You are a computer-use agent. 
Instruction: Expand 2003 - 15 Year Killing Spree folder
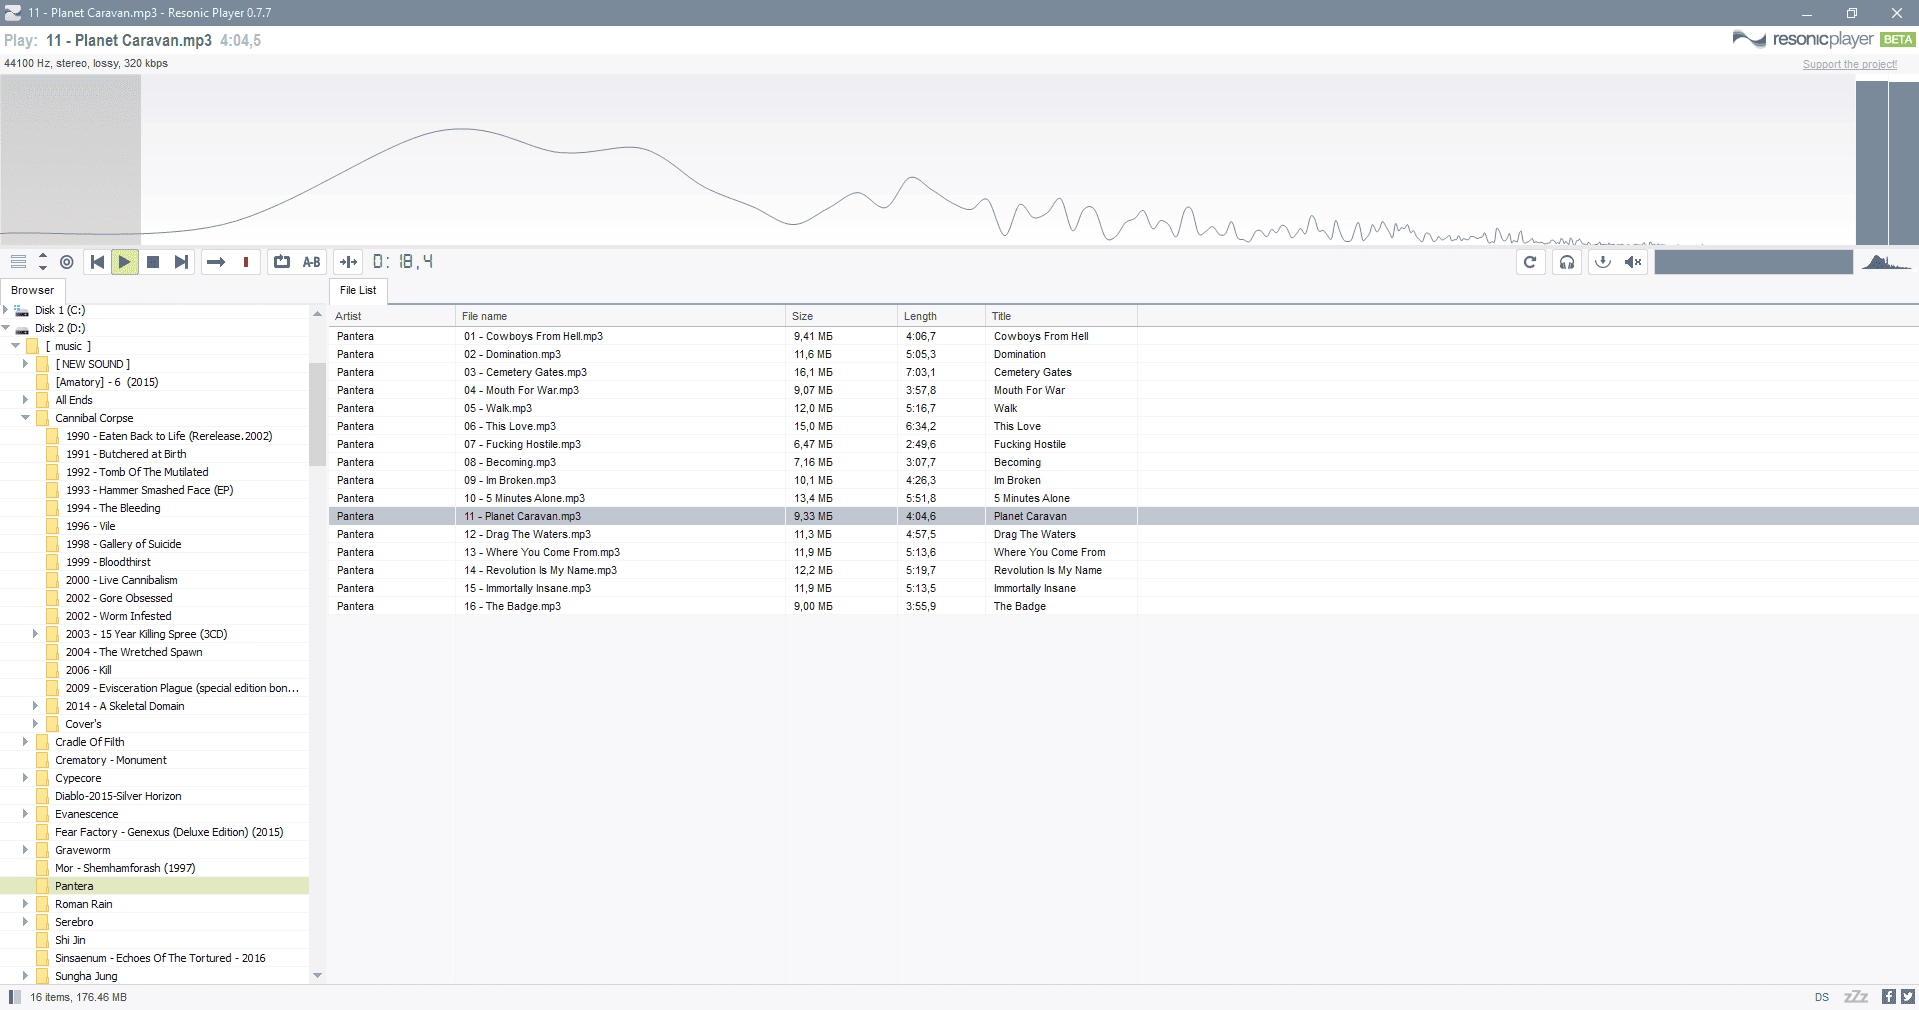tap(36, 634)
